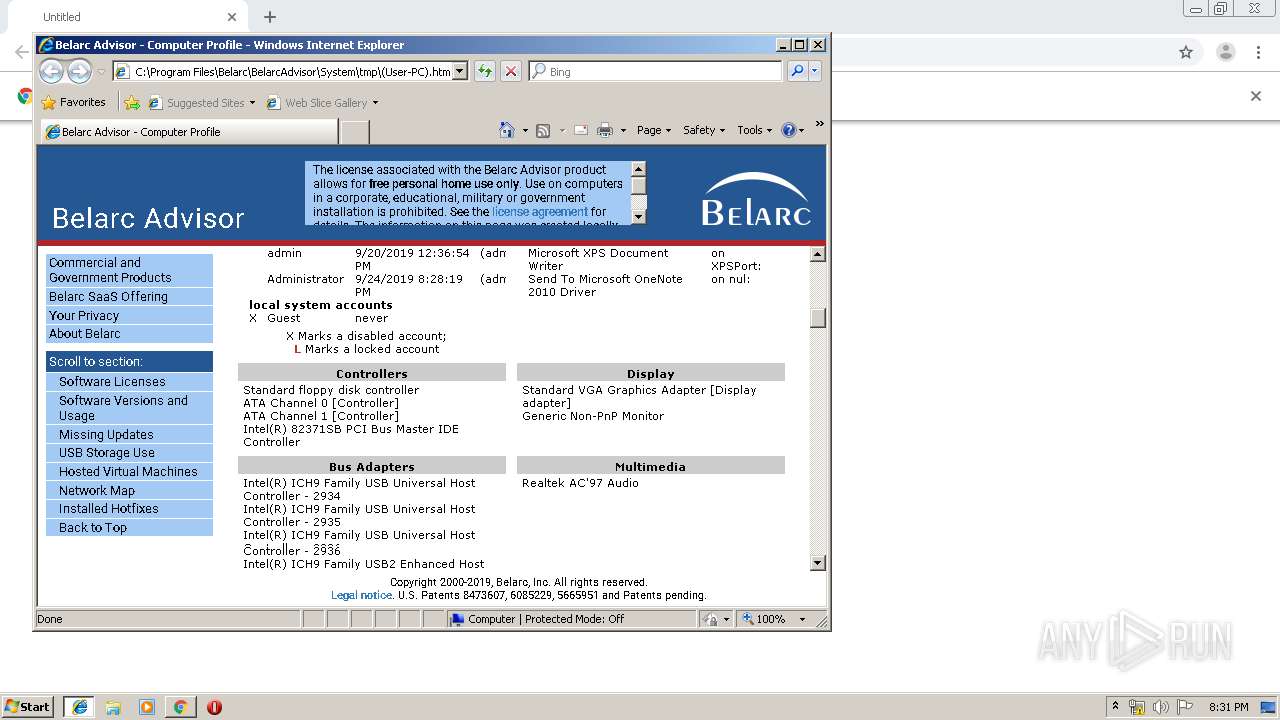Open the Start menu button
This screenshot has height=720, width=1280.
click(27, 707)
